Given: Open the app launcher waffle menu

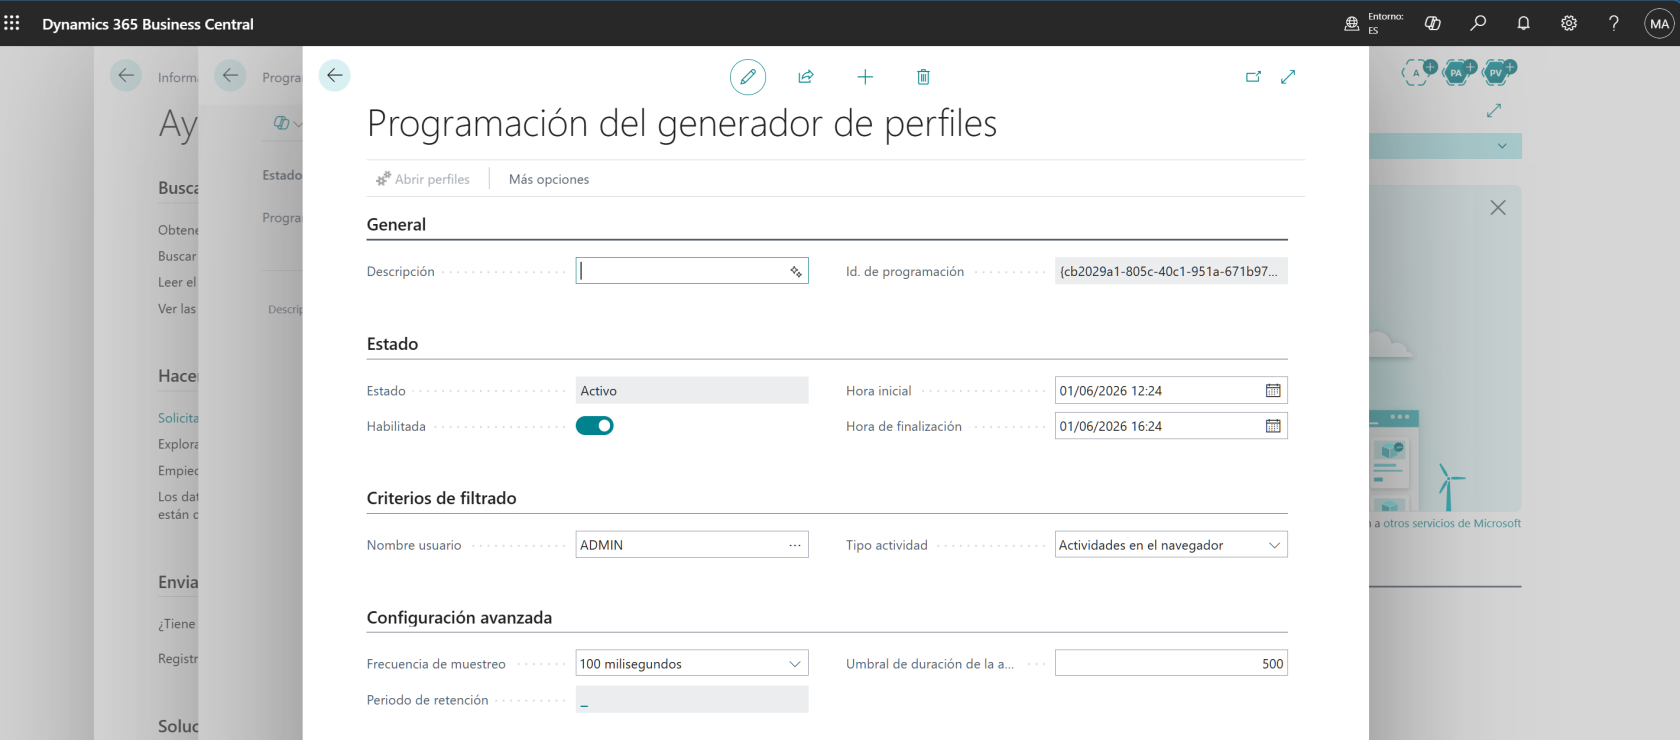Looking at the screenshot, I should [12, 23].
